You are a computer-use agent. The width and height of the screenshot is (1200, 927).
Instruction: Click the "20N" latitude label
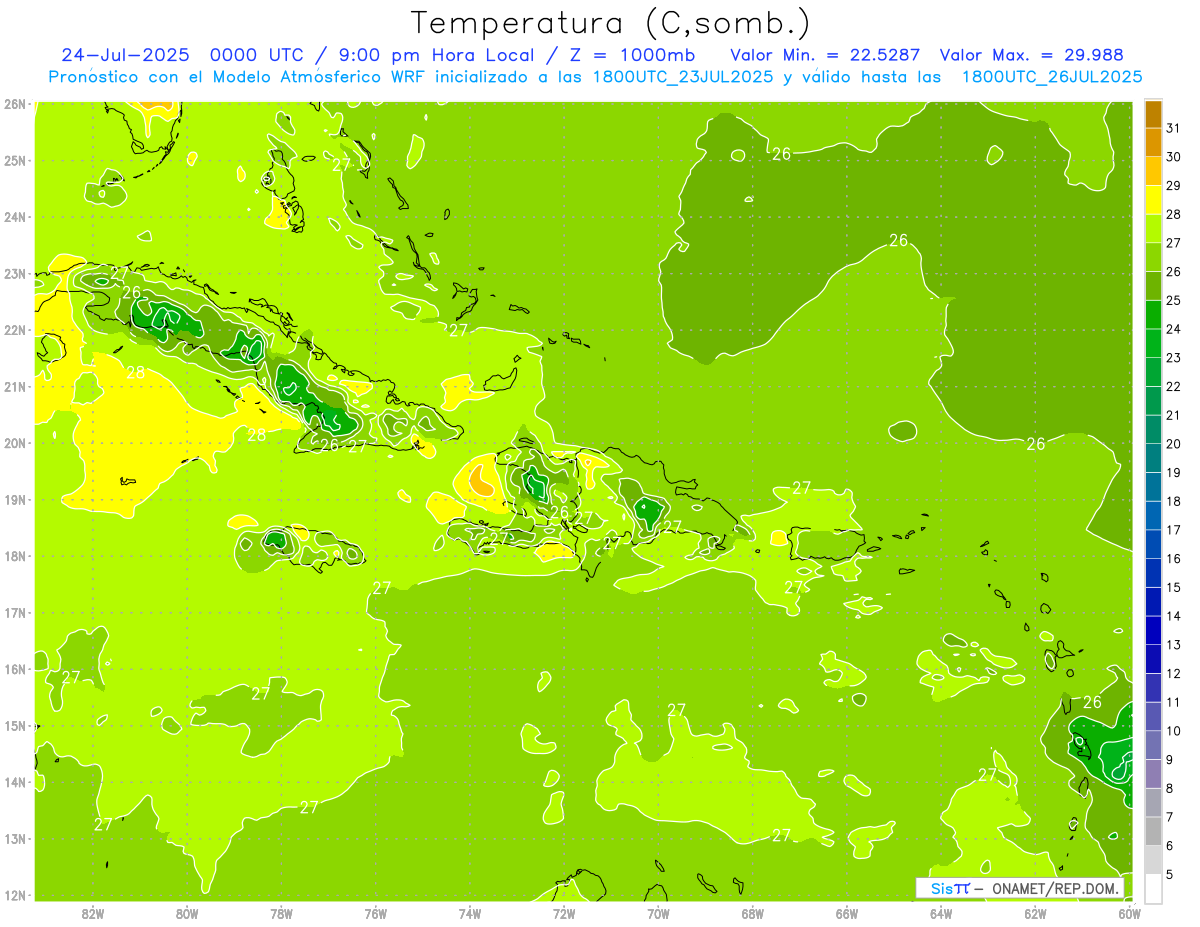[15, 443]
